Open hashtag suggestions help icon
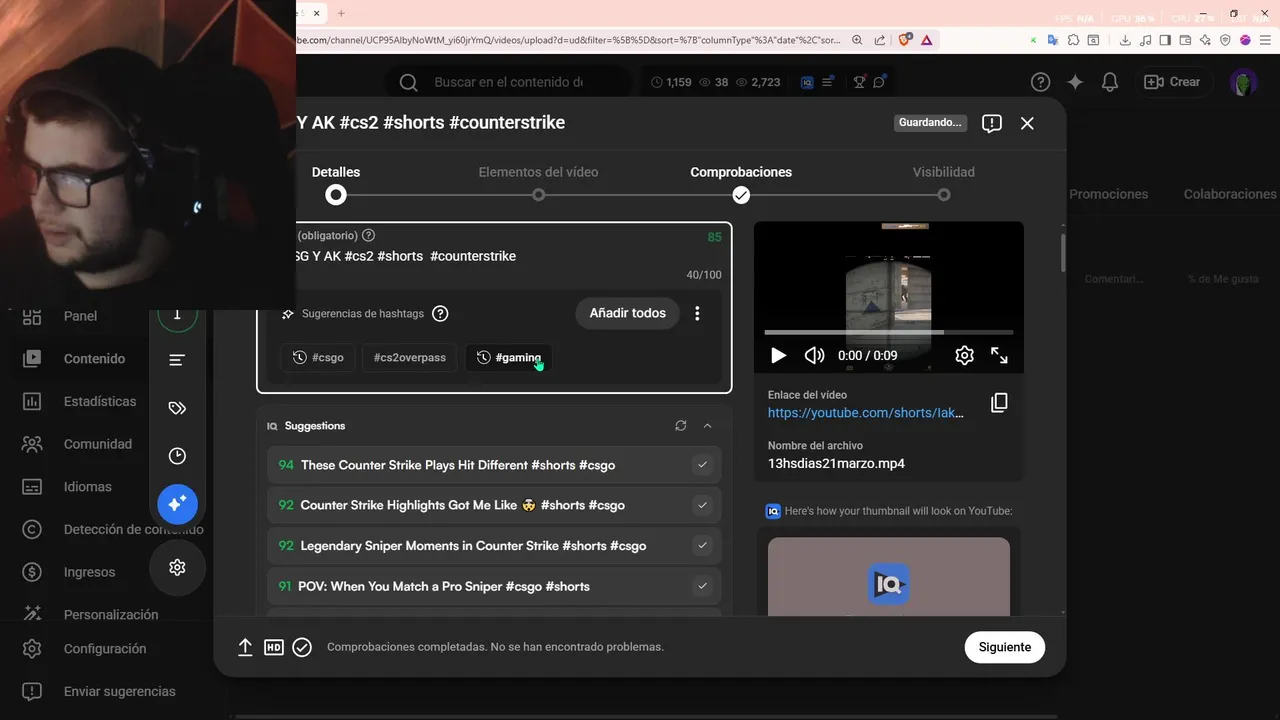This screenshot has height=720, width=1280. tap(440, 313)
